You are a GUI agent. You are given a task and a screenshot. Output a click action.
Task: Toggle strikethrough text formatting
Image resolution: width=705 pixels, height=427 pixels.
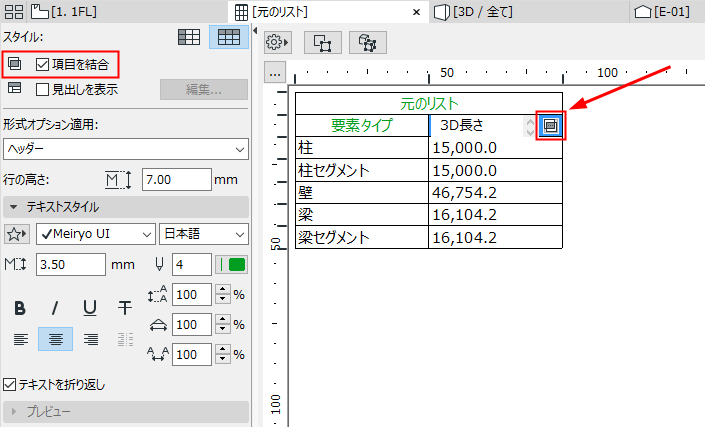(125, 308)
